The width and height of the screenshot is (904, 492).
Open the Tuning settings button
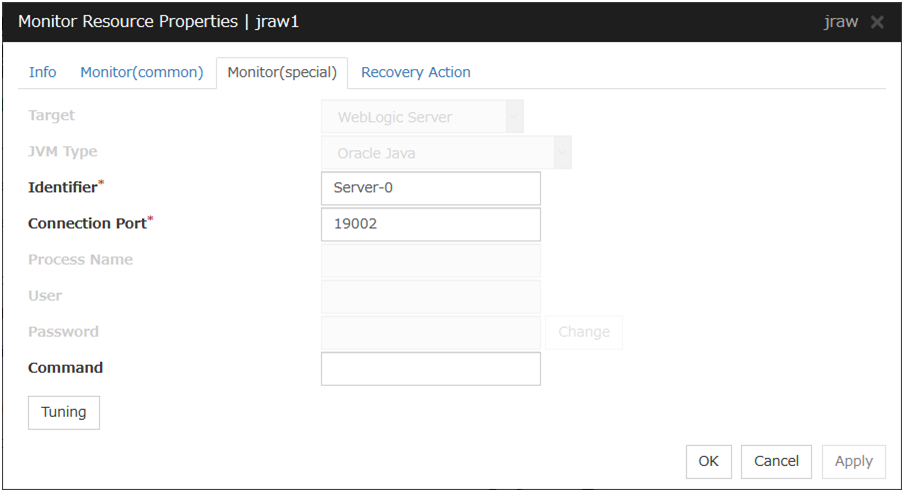pyautogui.click(x=64, y=412)
